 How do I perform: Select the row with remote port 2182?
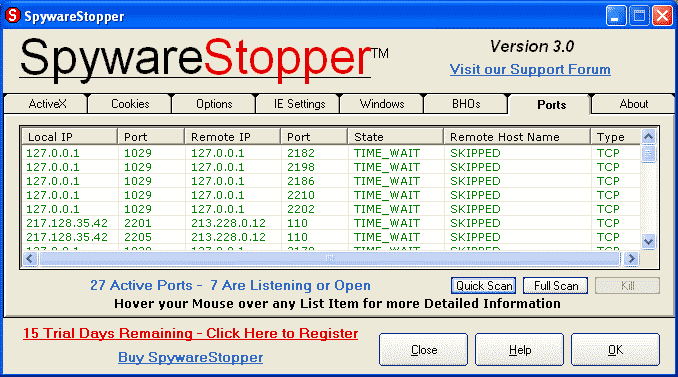pyautogui.click(x=331, y=153)
